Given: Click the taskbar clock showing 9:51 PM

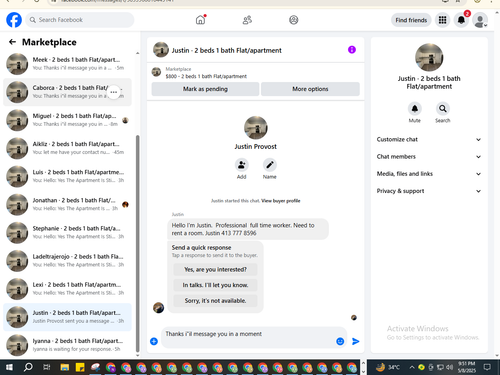Looking at the screenshot, I should 466,367.
